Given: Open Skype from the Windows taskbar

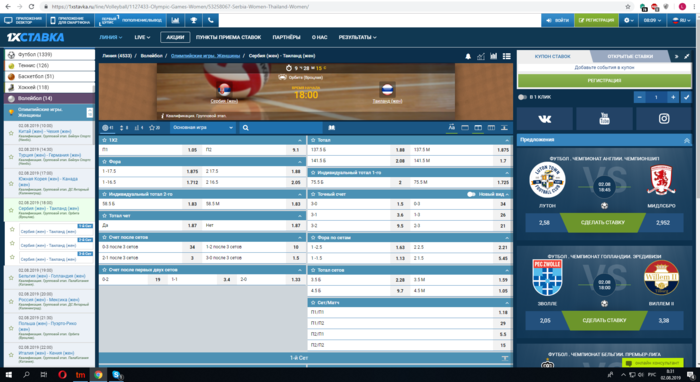Looking at the screenshot, I should pos(116,374).
